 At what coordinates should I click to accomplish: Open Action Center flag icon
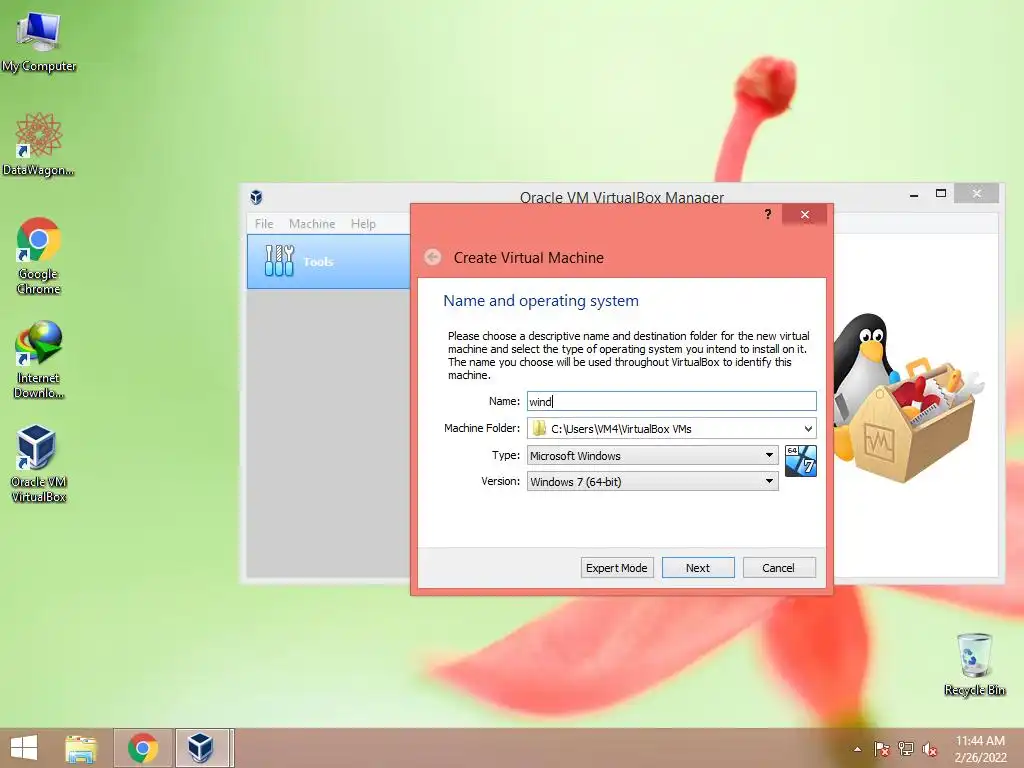pos(882,749)
